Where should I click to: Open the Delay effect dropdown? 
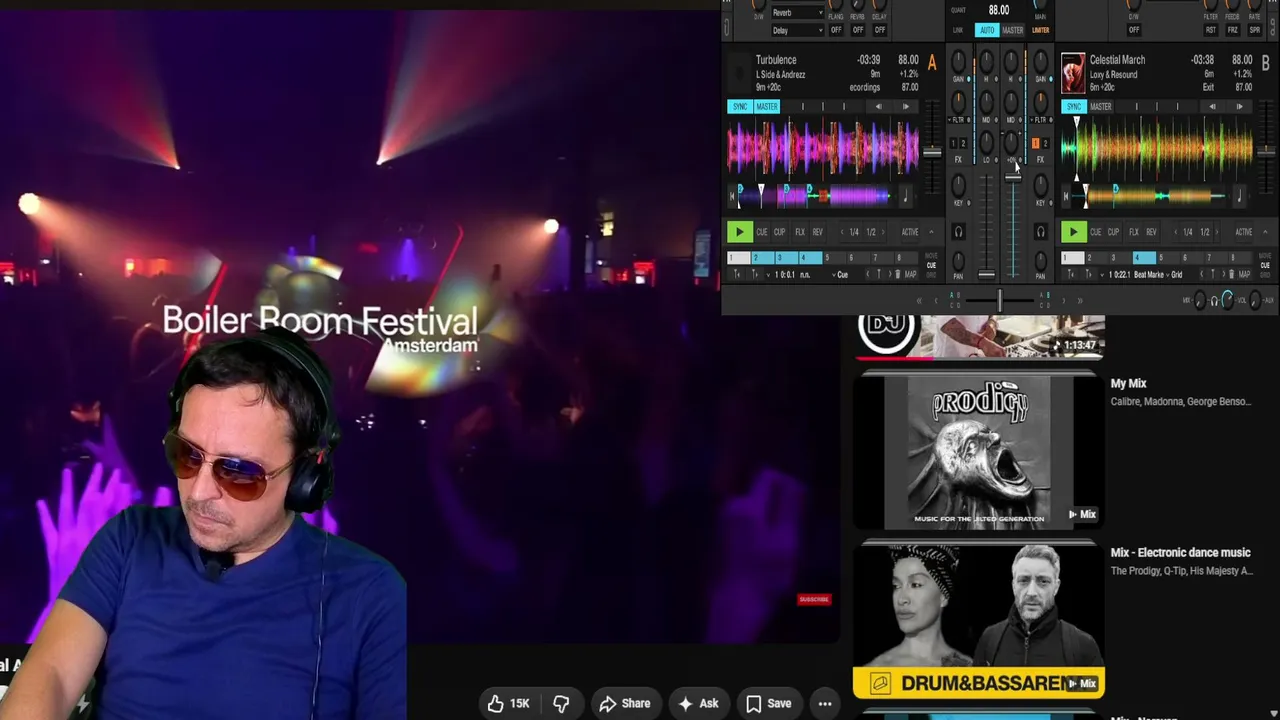pyautogui.click(x=797, y=30)
